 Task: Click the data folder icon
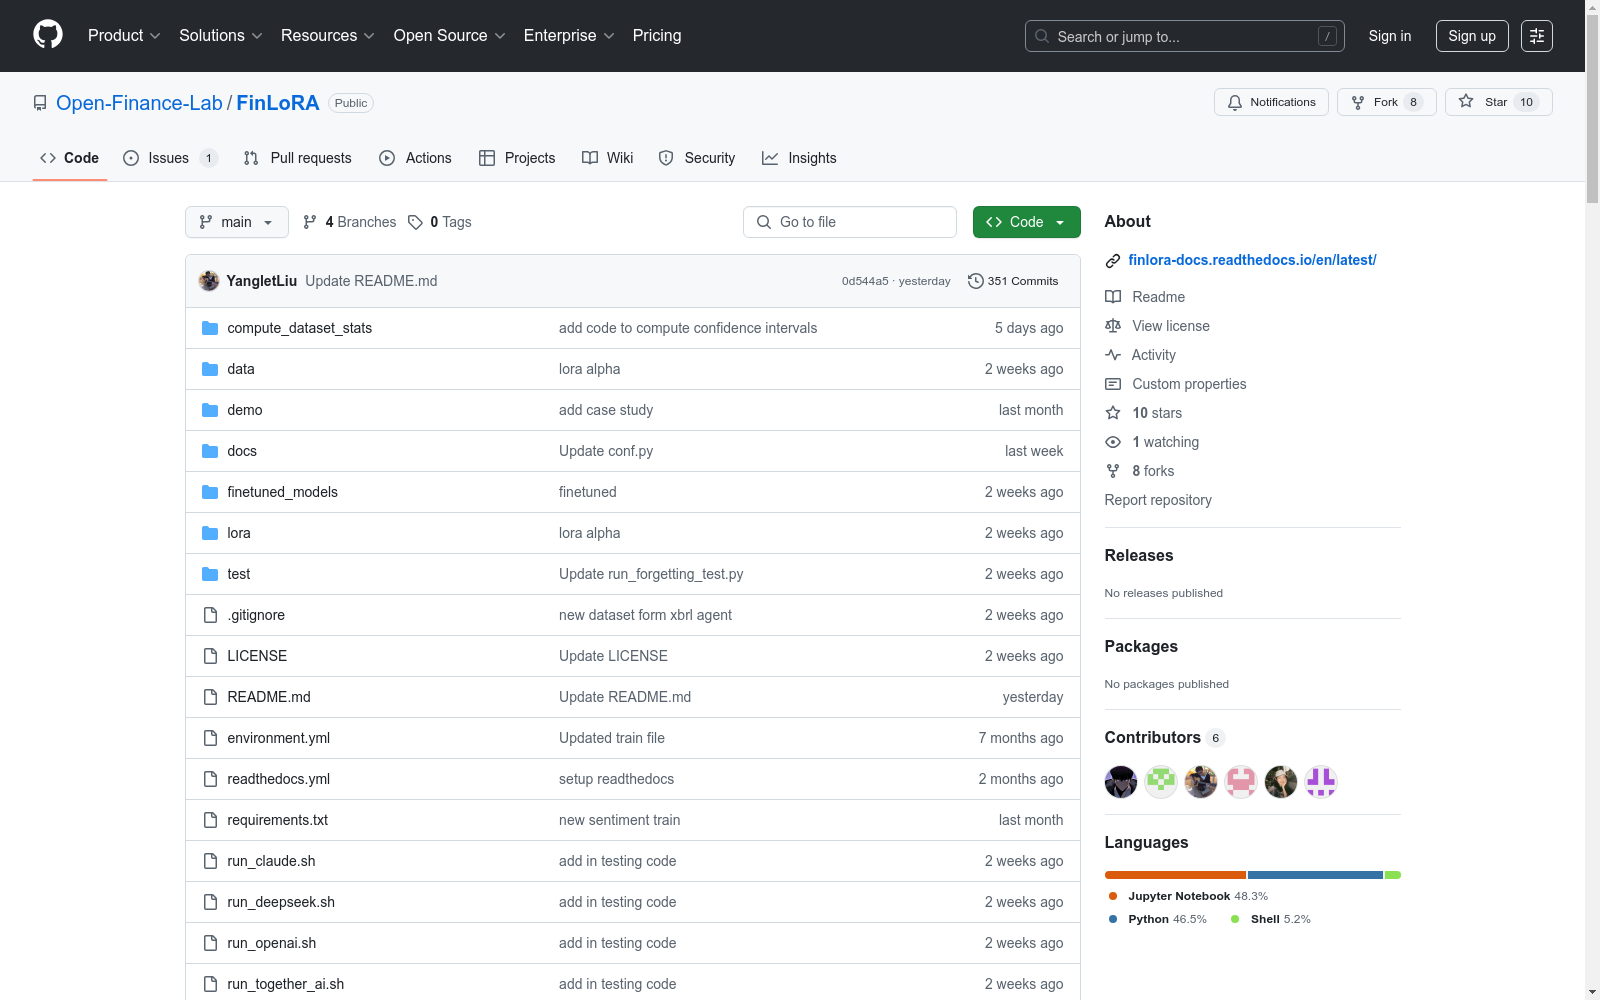210,369
